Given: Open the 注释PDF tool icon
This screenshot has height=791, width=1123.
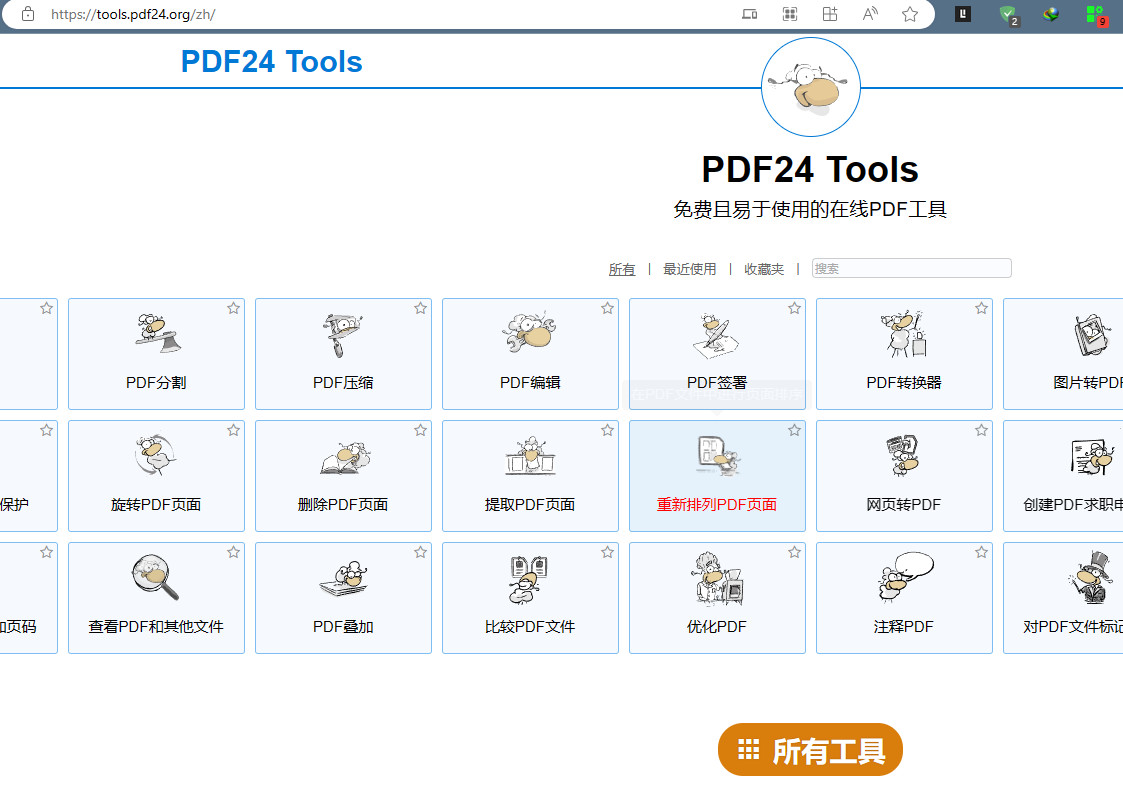Looking at the screenshot, I should [905, 577].
